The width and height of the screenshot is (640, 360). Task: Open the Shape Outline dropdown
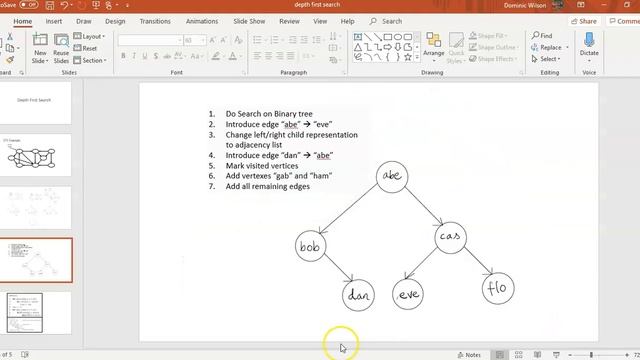pos(493,47)
